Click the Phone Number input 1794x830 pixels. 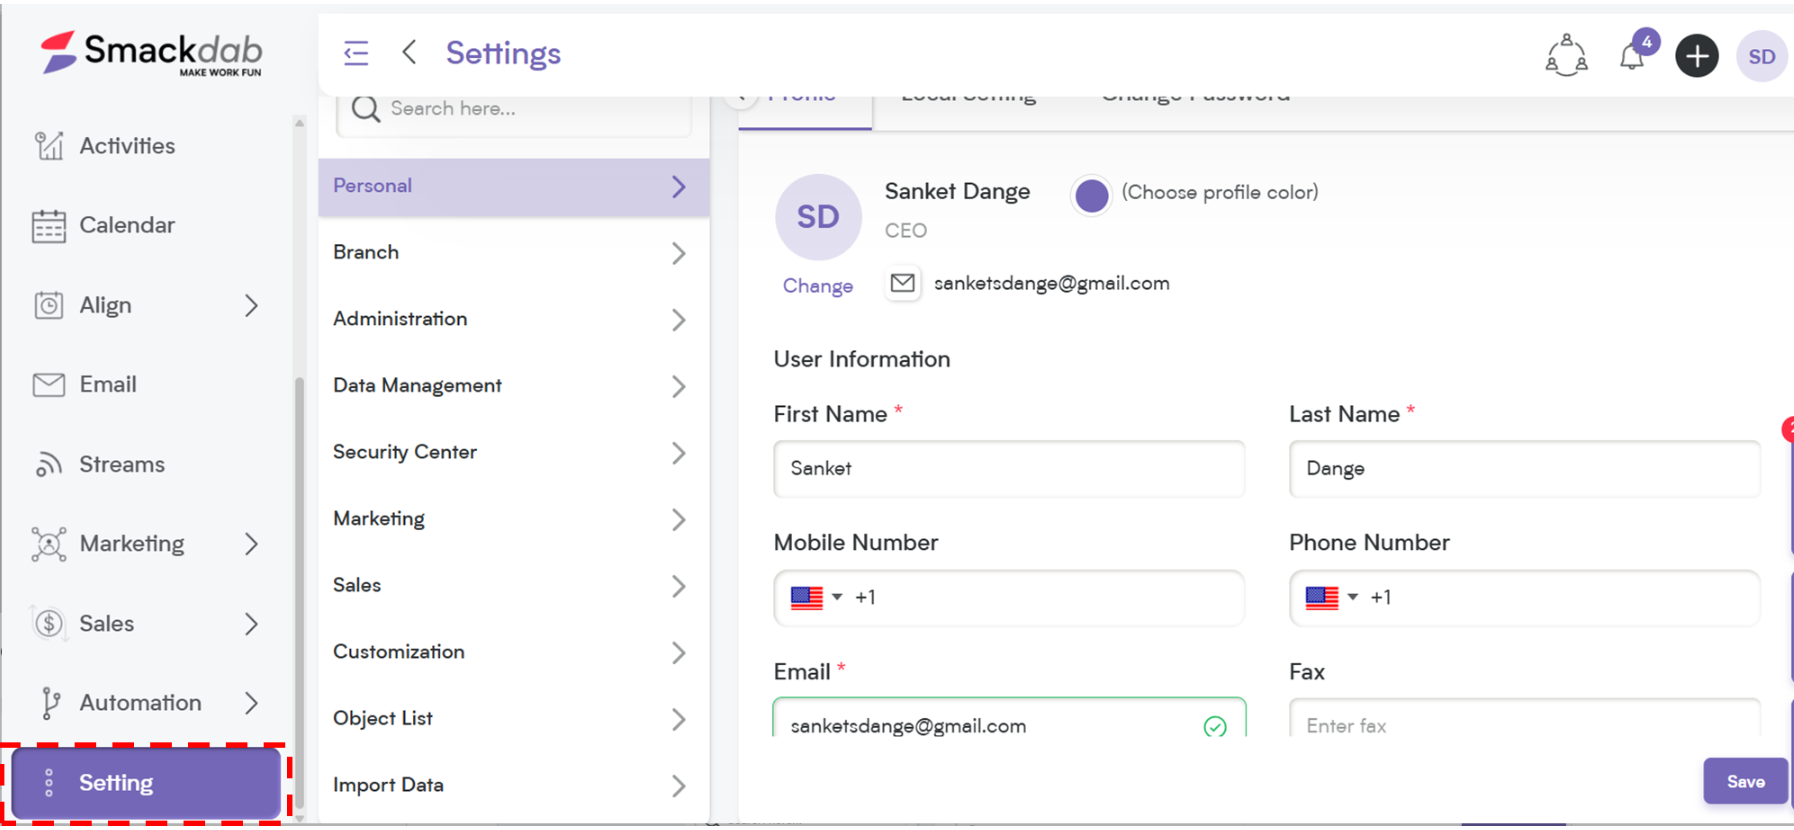[x=1524, y=598]
